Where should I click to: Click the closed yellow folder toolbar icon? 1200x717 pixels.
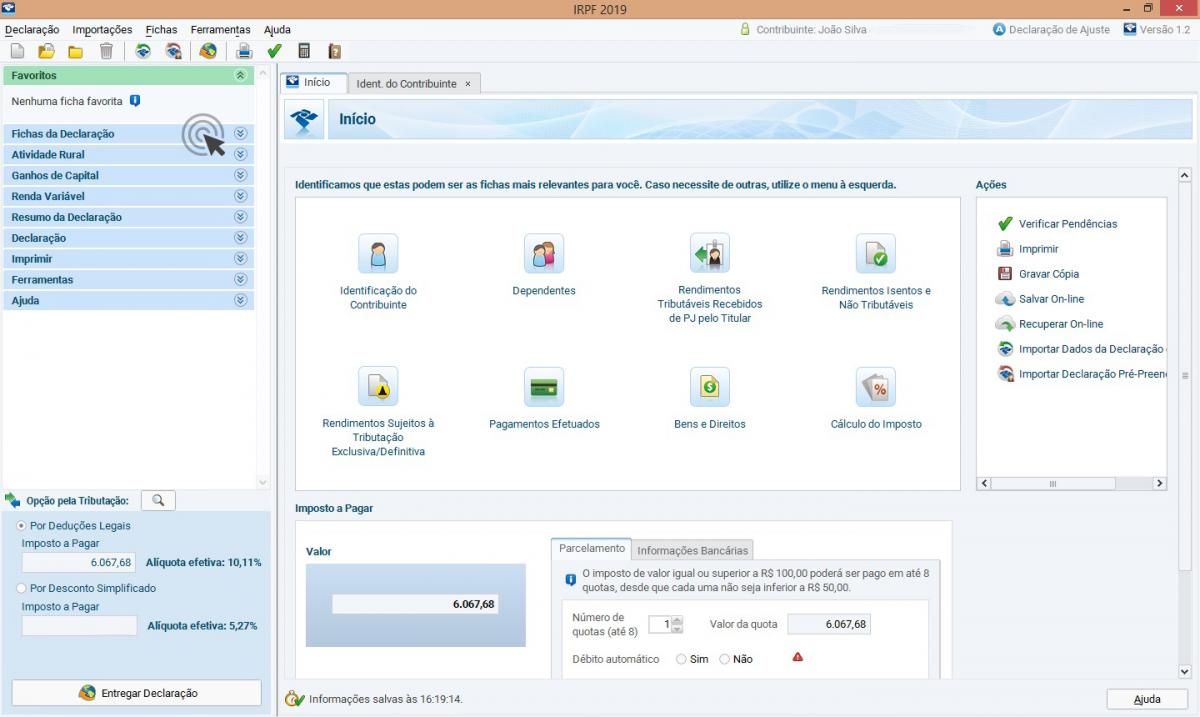(75, 51)
